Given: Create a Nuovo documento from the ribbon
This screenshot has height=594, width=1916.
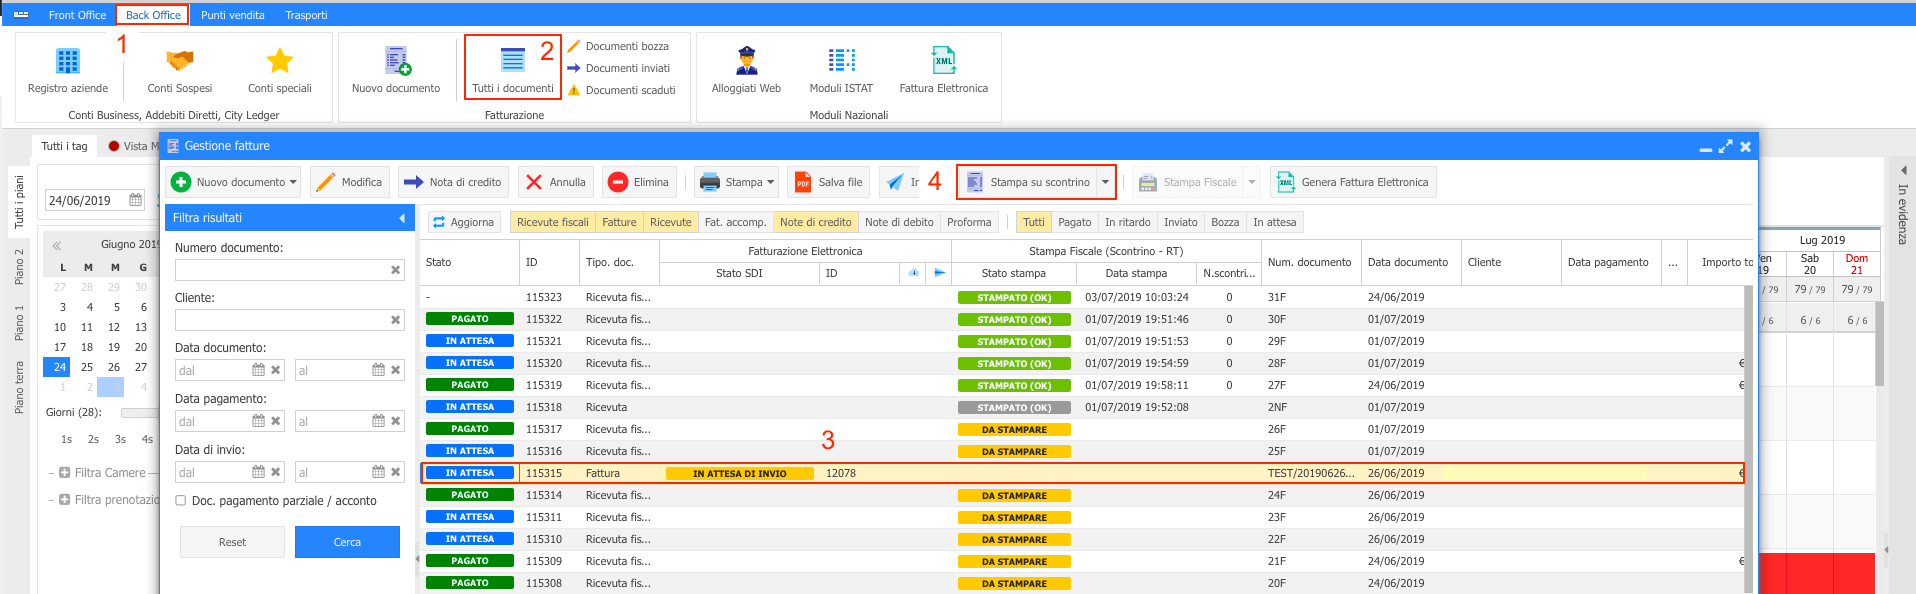Looking at the screenshot, I should [396, 70].
